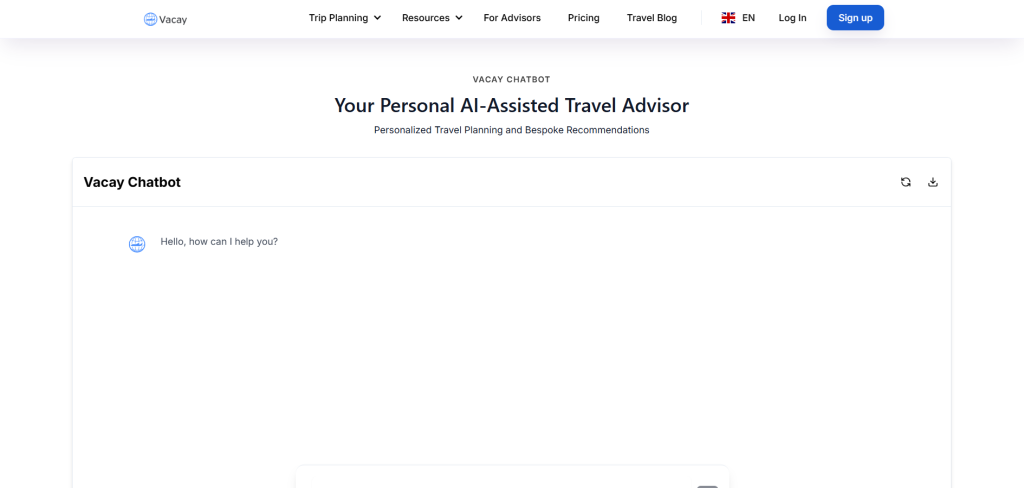1024x488 pixels.
Task: Click the "Vacay Chatbot" panel title
Action: [132, 182]
